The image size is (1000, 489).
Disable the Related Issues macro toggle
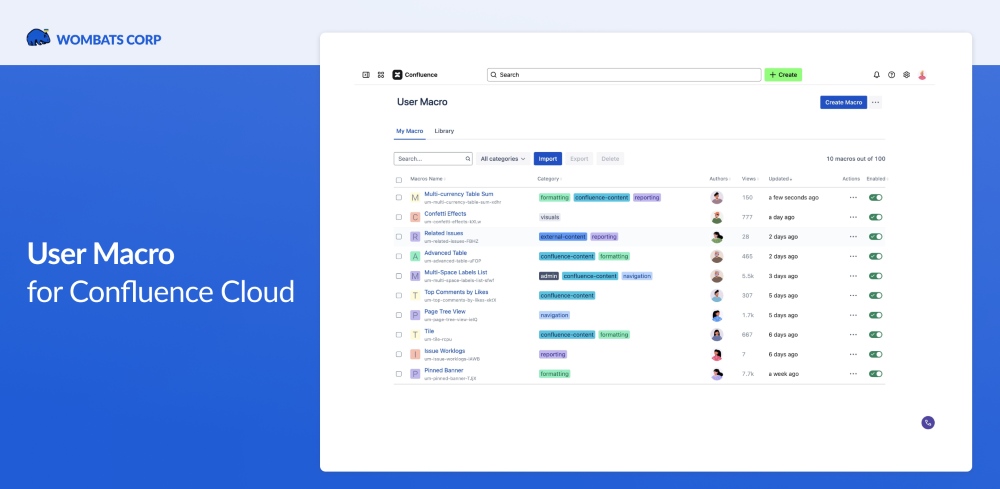[x=876, y=237]
